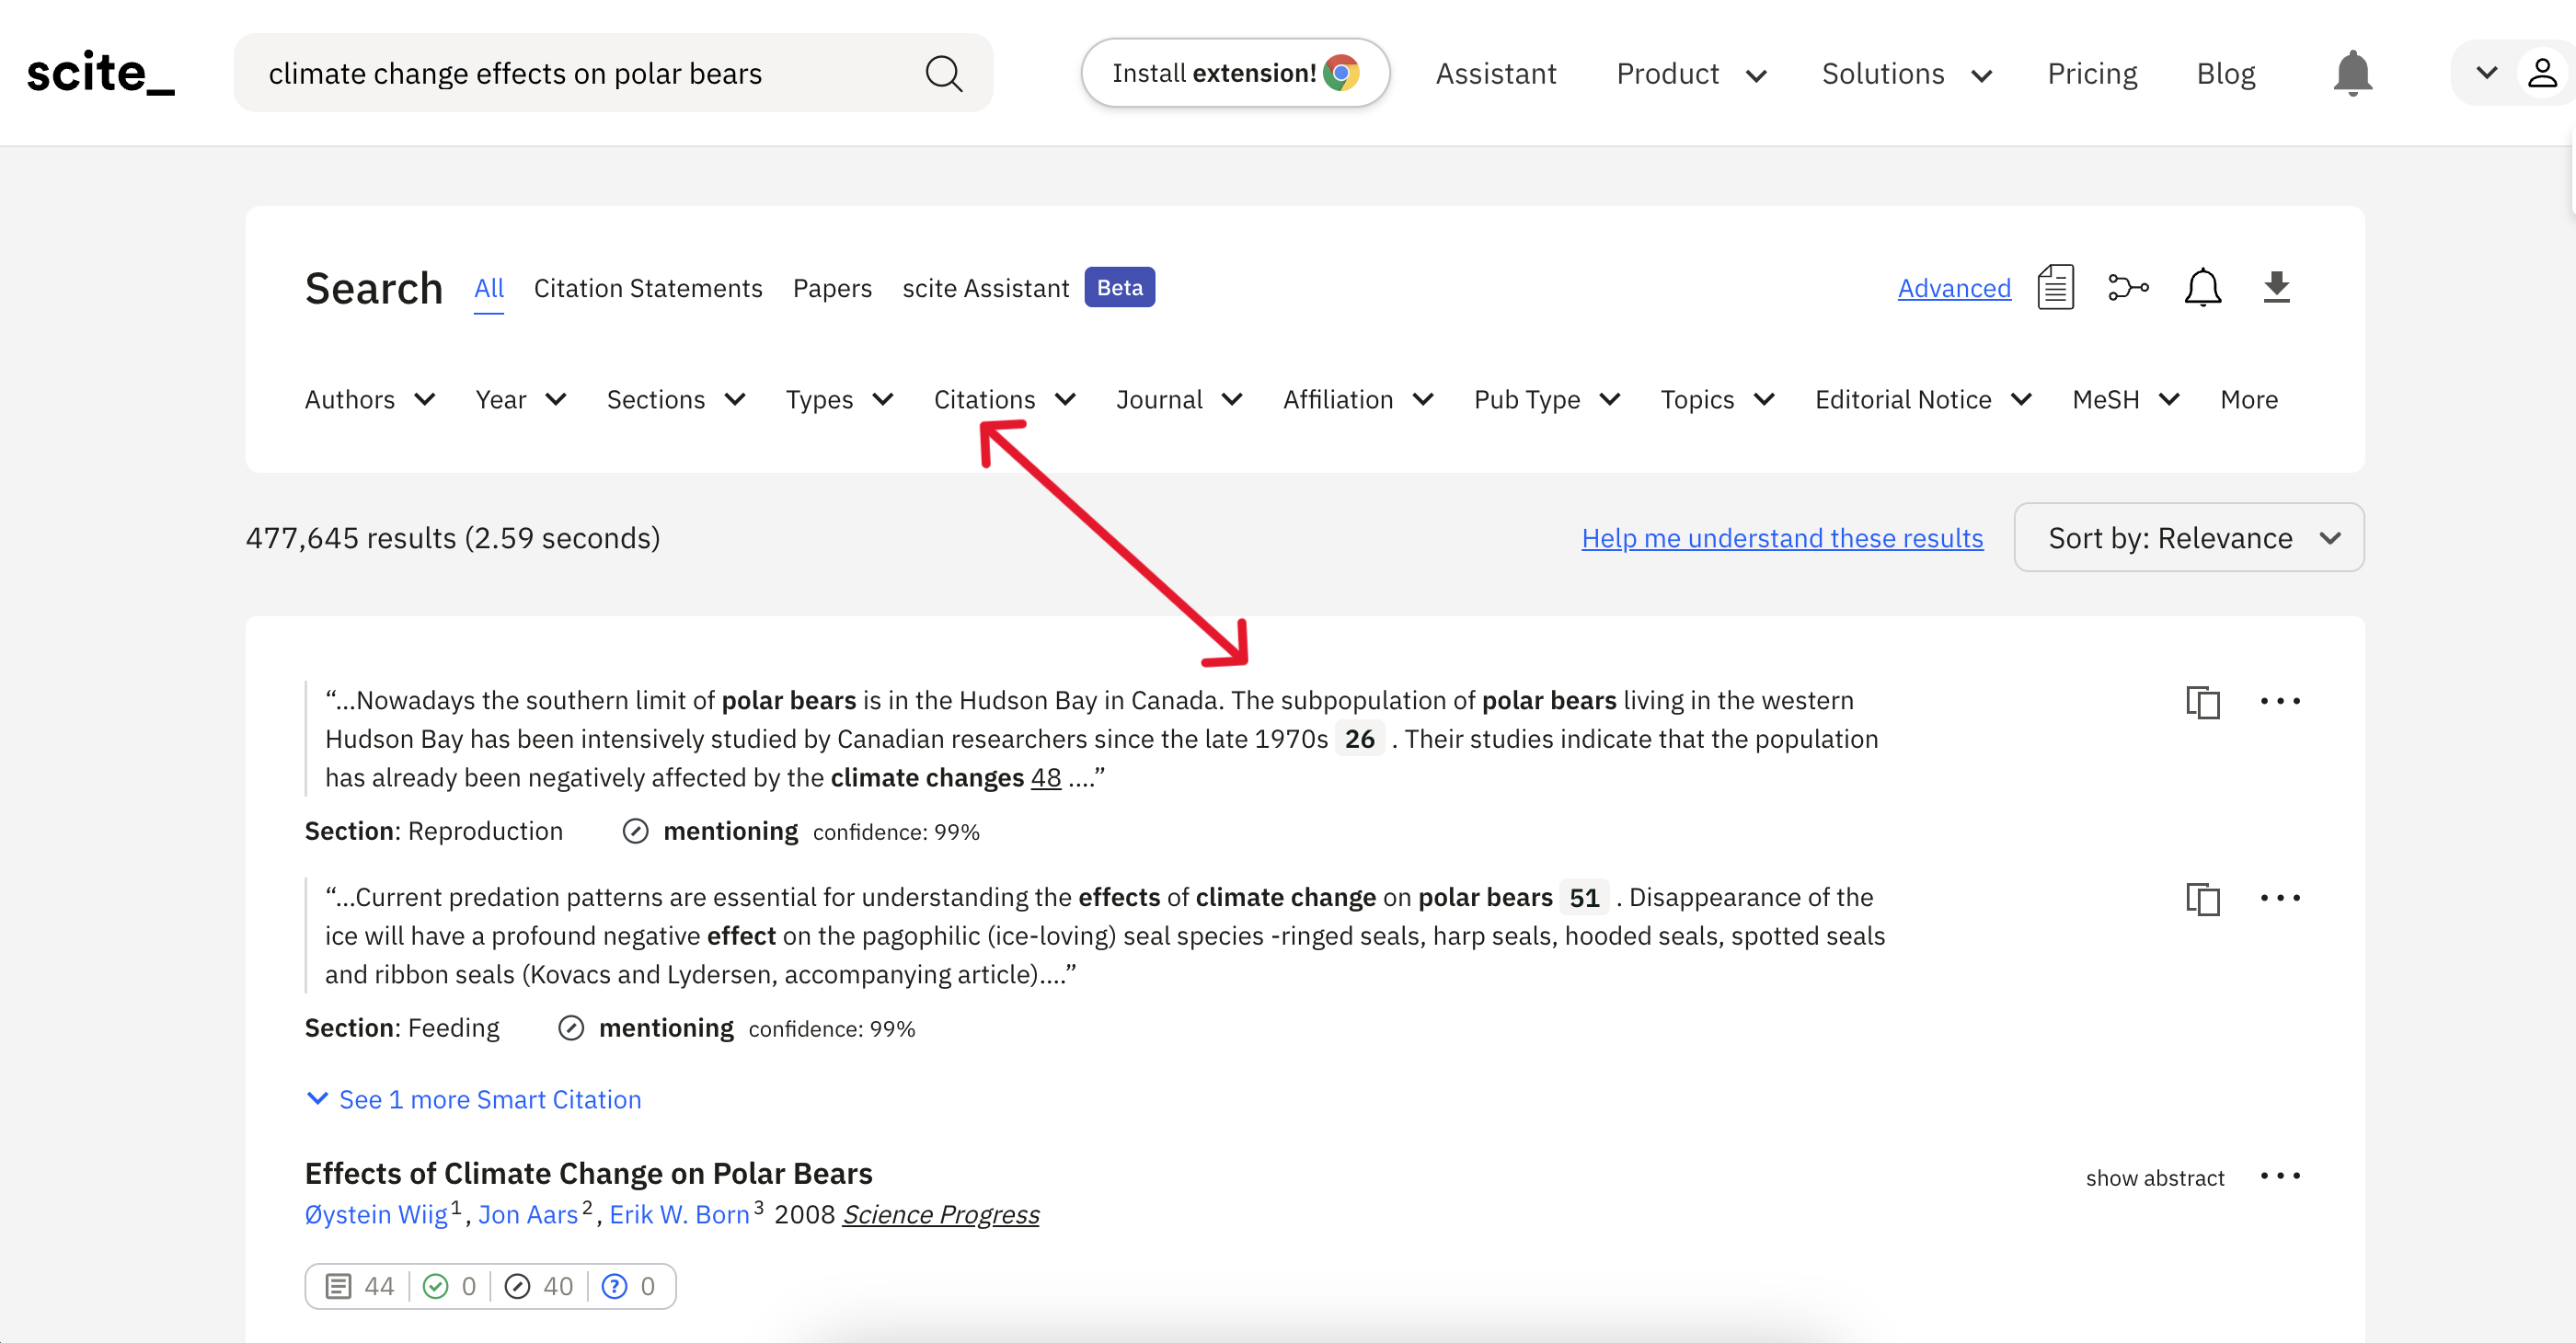This screenshot has width=2576, height=1343.
Task: Expand the Affiliation filter
Action: (1358, 400)
